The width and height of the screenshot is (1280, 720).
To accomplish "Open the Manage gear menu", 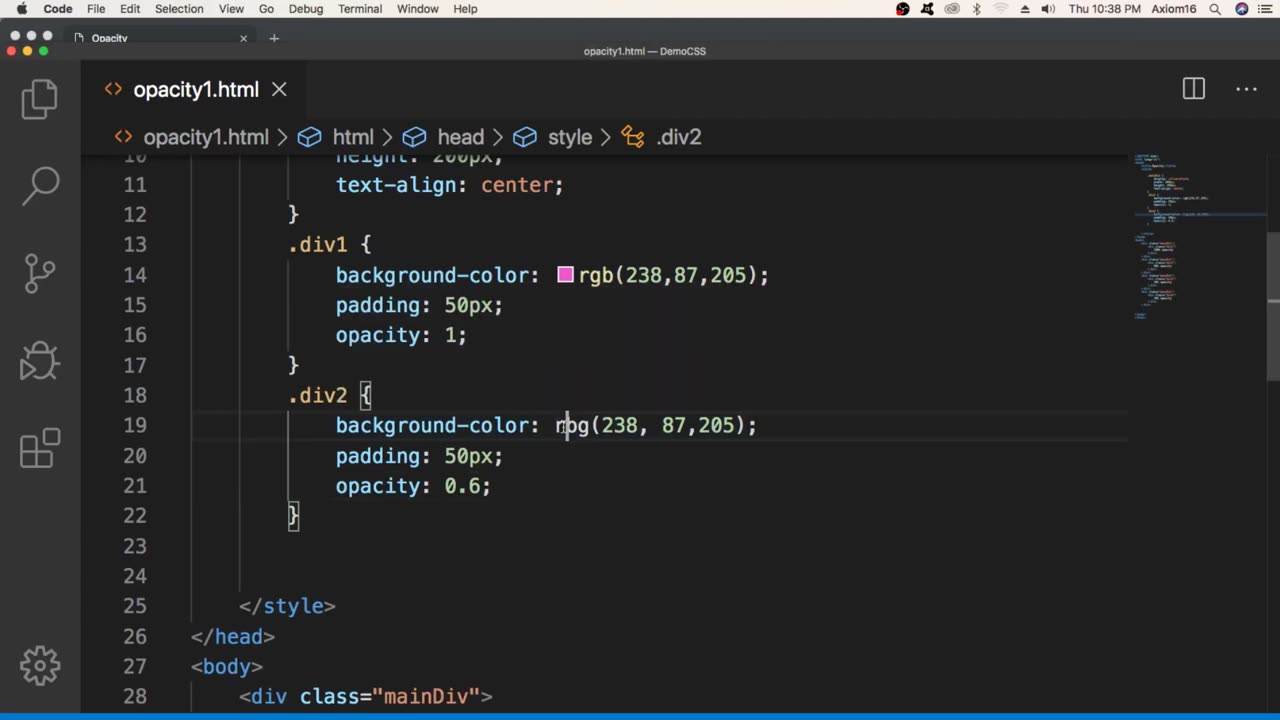I will point(40,666).
